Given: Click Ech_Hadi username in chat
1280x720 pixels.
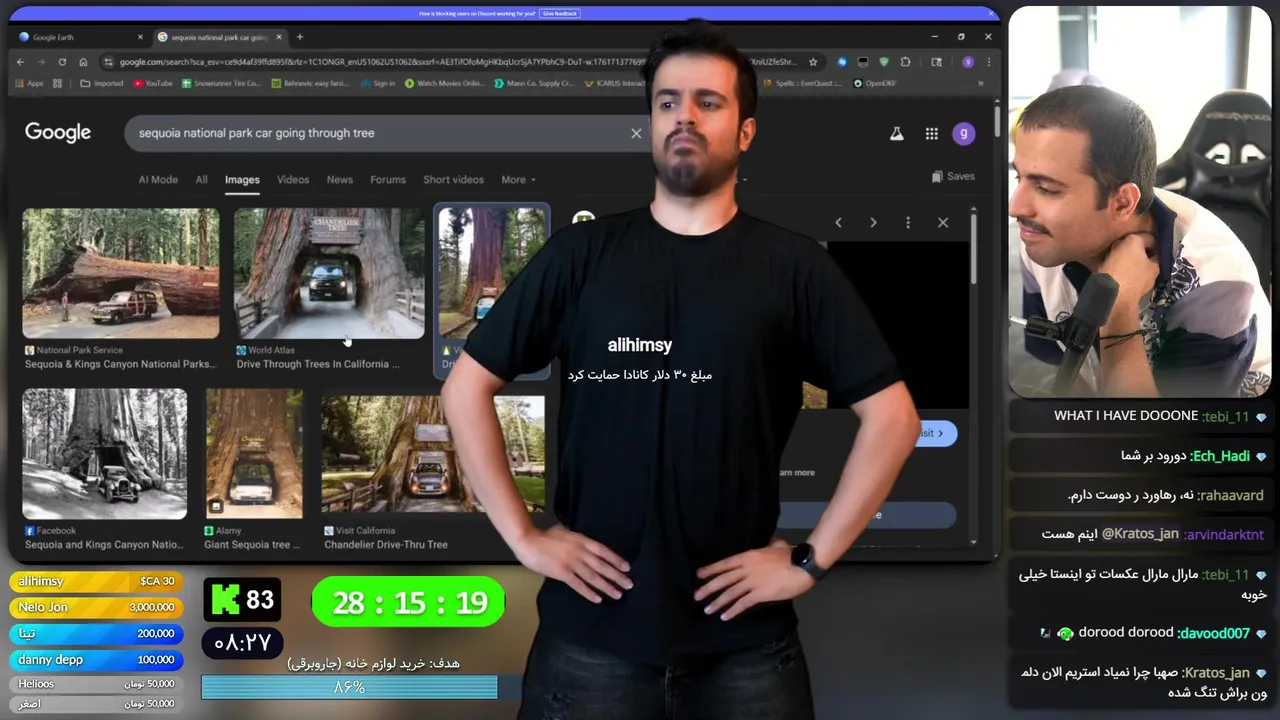Looking at the screenshot, I should point(1221,456).
